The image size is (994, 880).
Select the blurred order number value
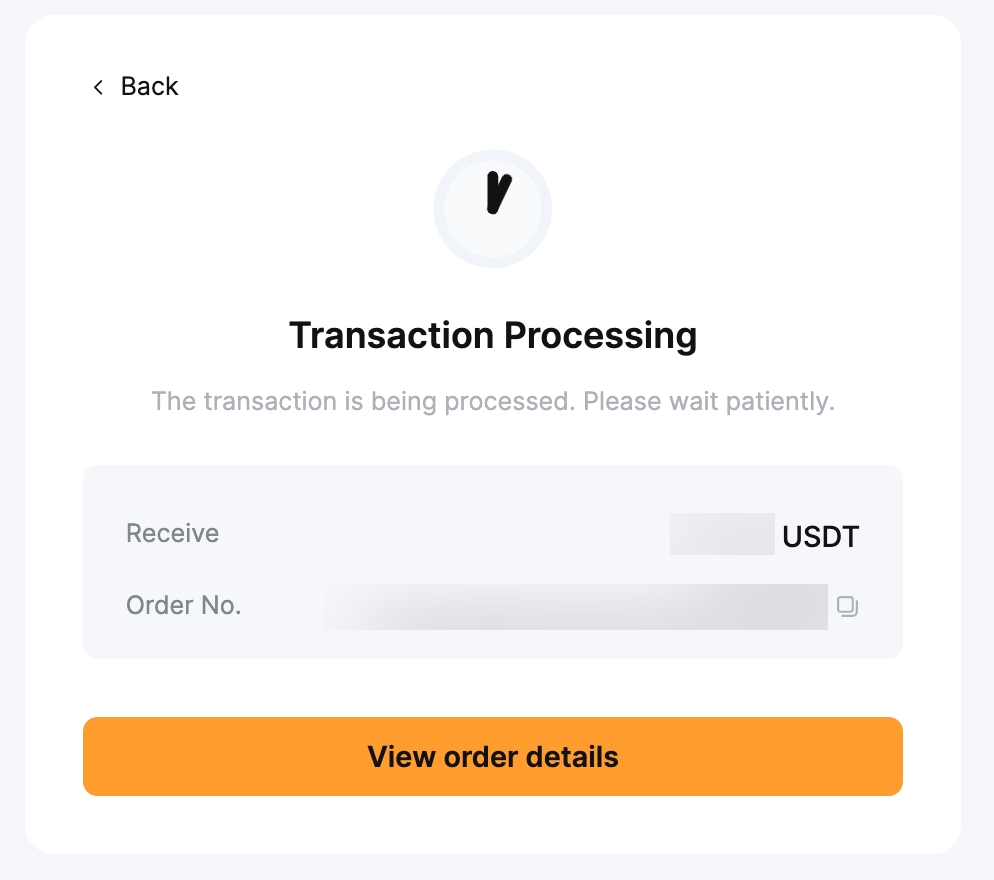coord(576,606)
